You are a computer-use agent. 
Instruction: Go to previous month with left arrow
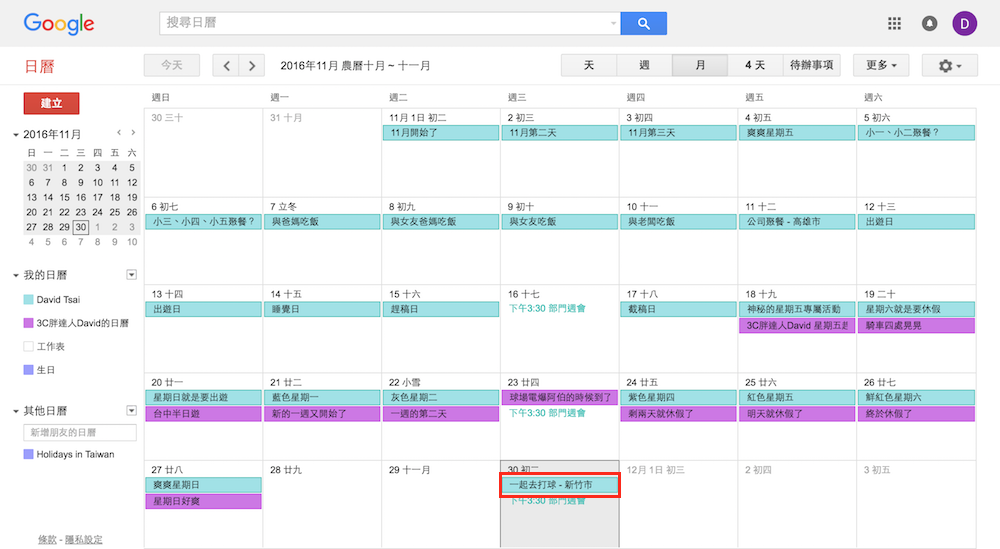coord(227,65)
